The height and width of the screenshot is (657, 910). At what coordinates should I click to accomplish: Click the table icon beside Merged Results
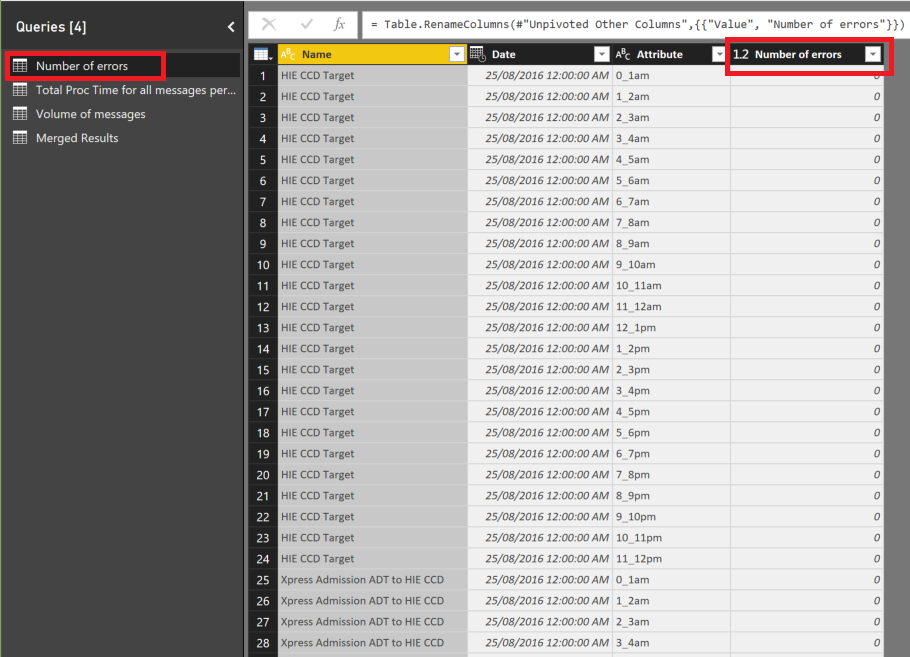(20, 138)
